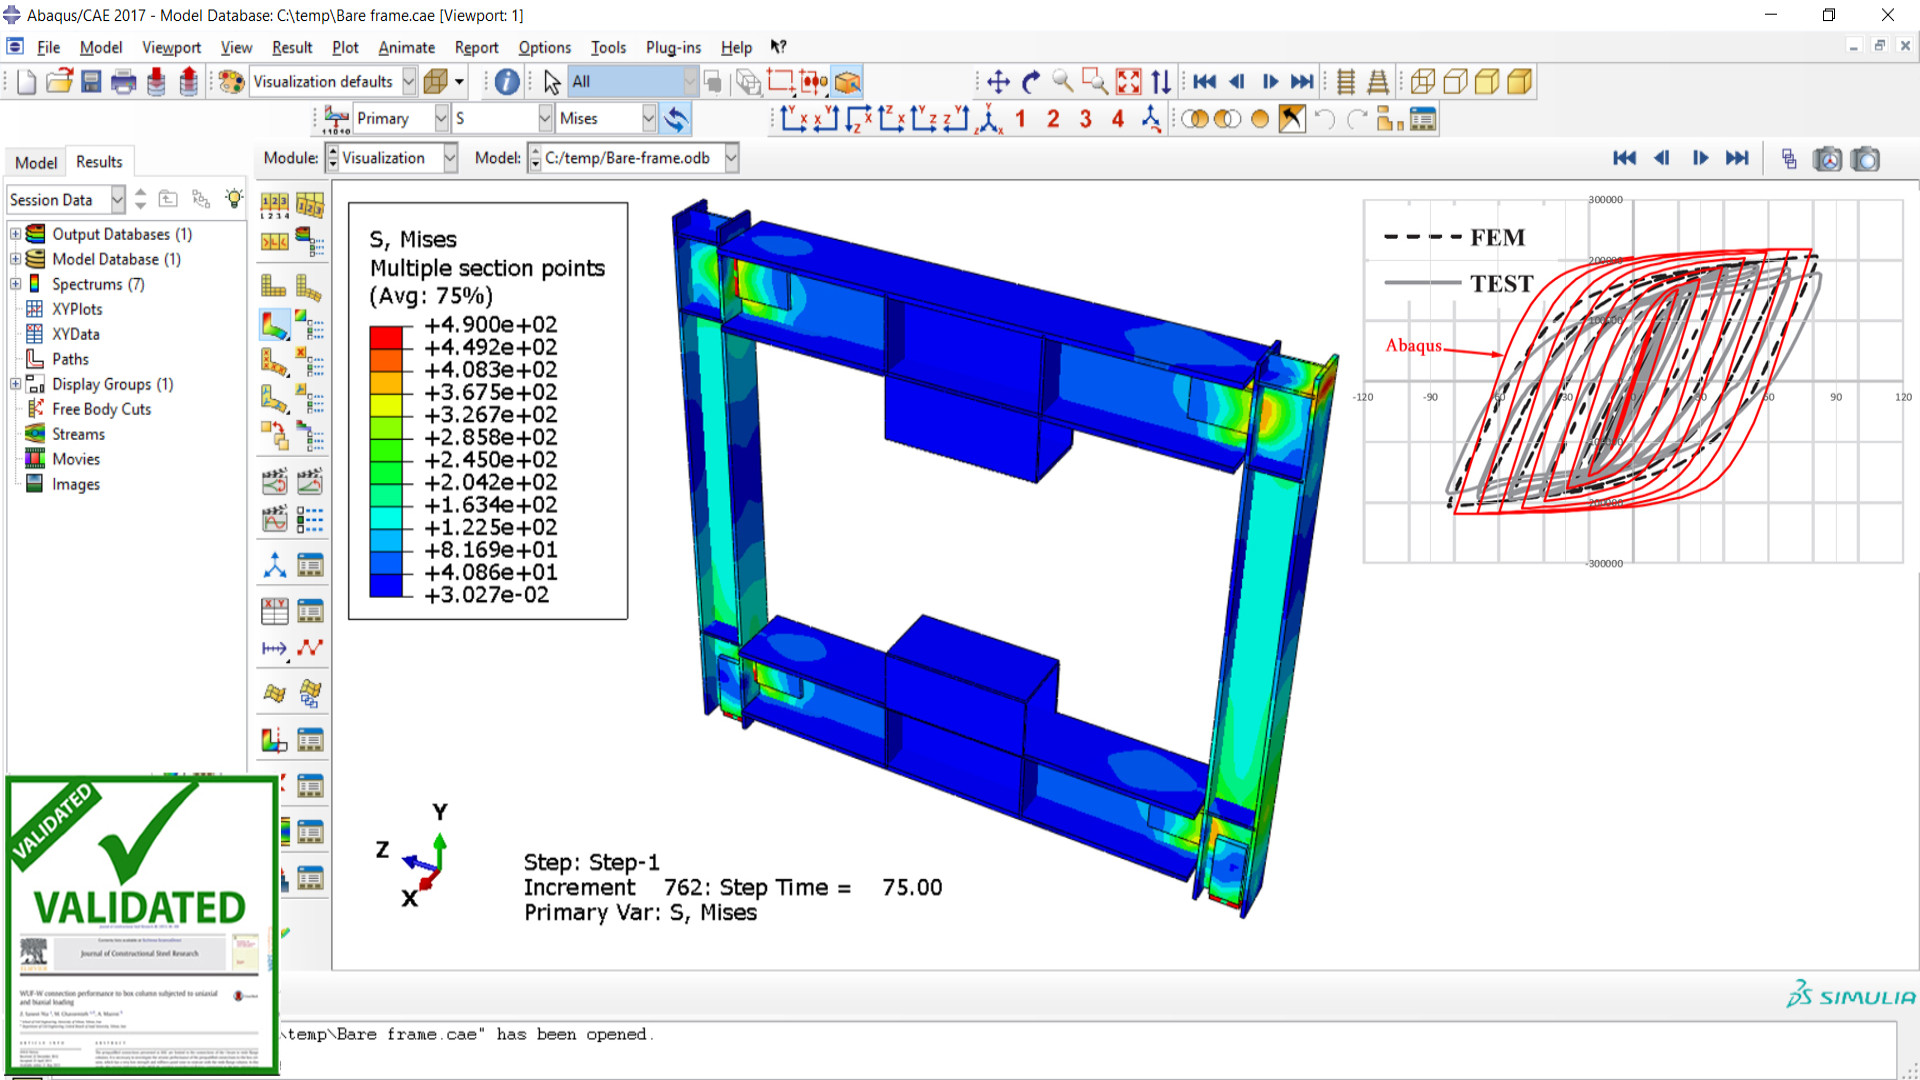Select the shaded render style cube
This screenshot has width=1920, height=1080.
1519,82
